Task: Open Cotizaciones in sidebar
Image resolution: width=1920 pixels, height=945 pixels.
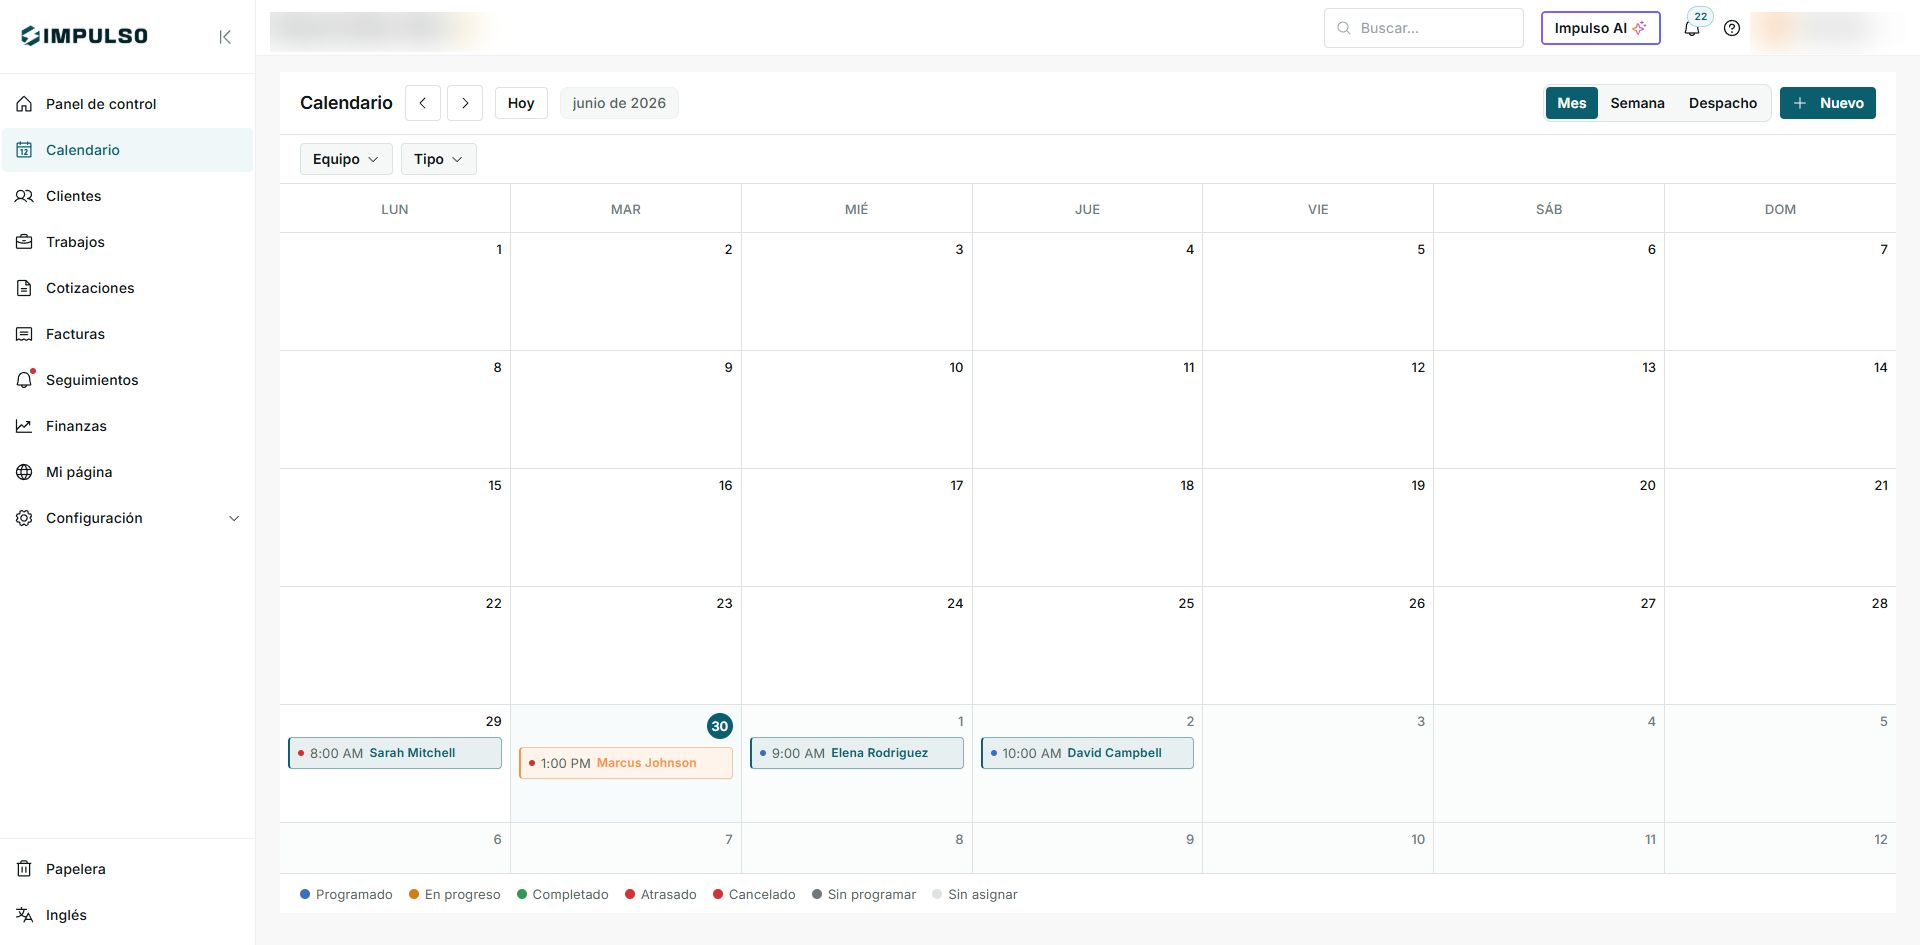Action: pos(127,288)
